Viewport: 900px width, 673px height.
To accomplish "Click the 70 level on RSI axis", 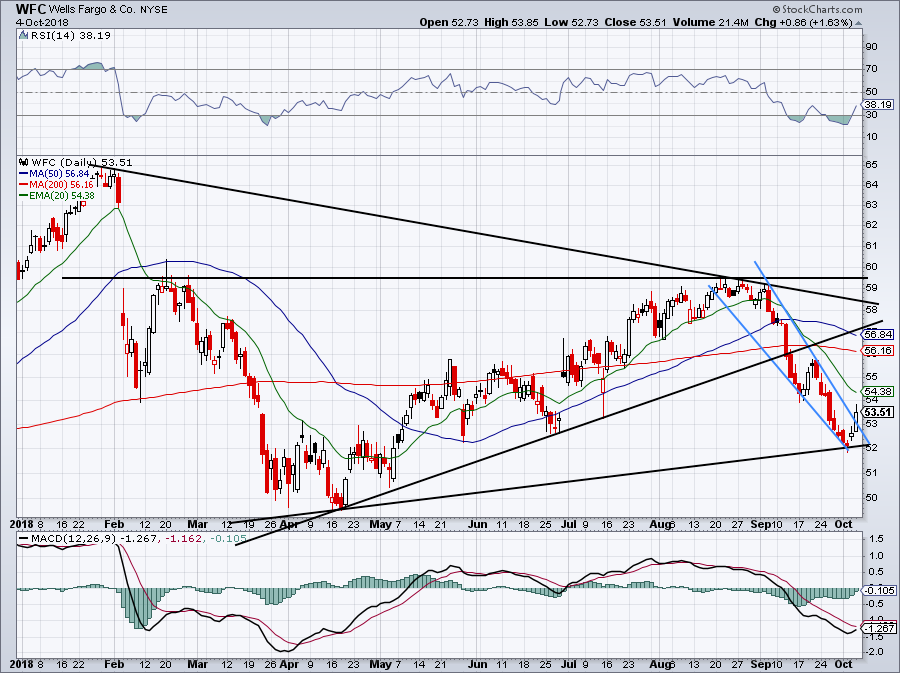I will click(x=871, y=69).
